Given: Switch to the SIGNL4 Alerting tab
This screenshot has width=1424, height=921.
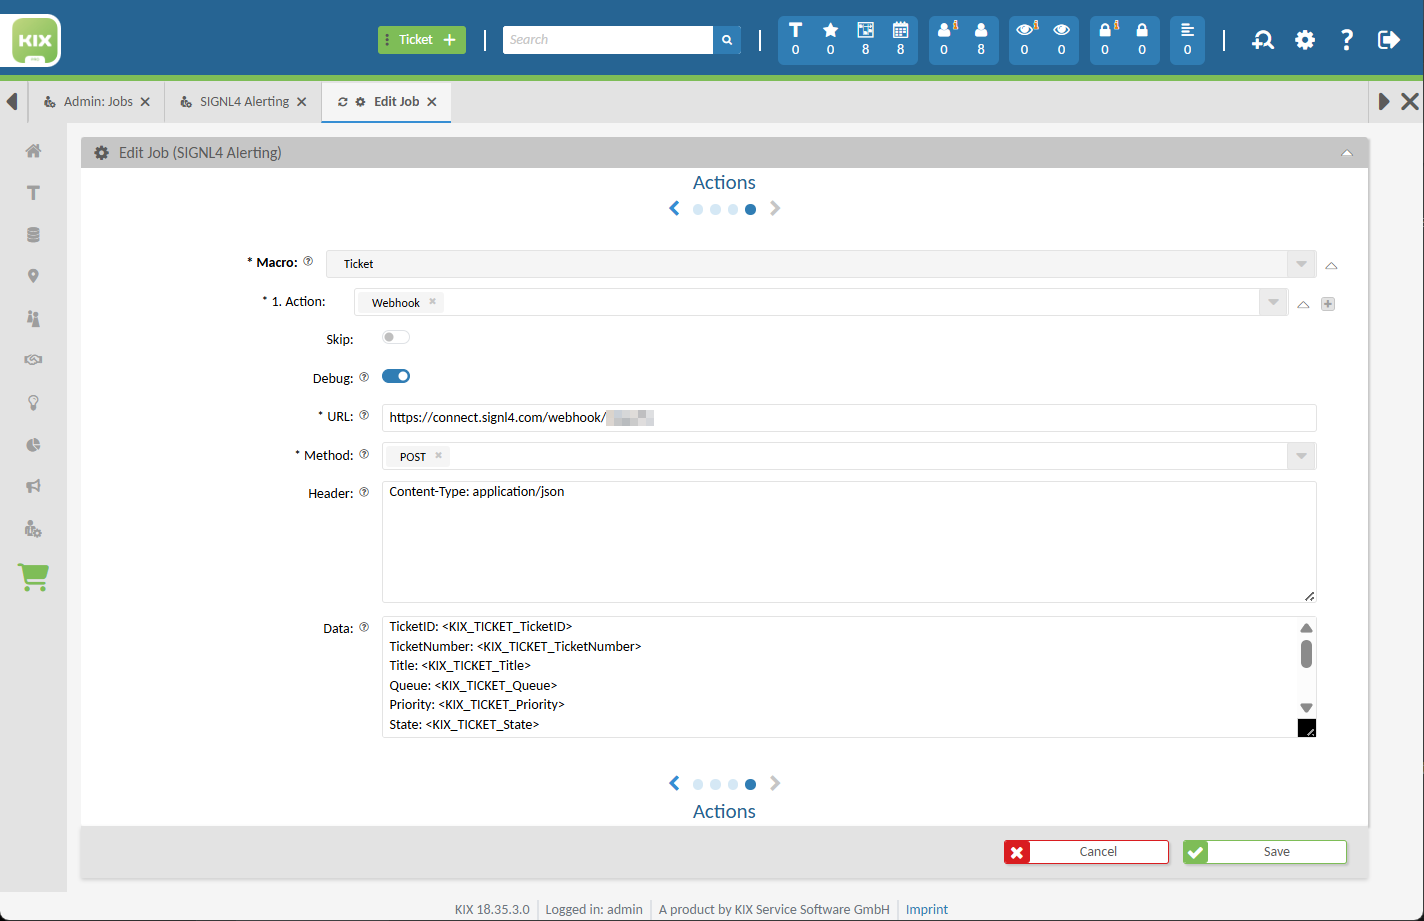Looking at the screenshot, I should [244, 102].
